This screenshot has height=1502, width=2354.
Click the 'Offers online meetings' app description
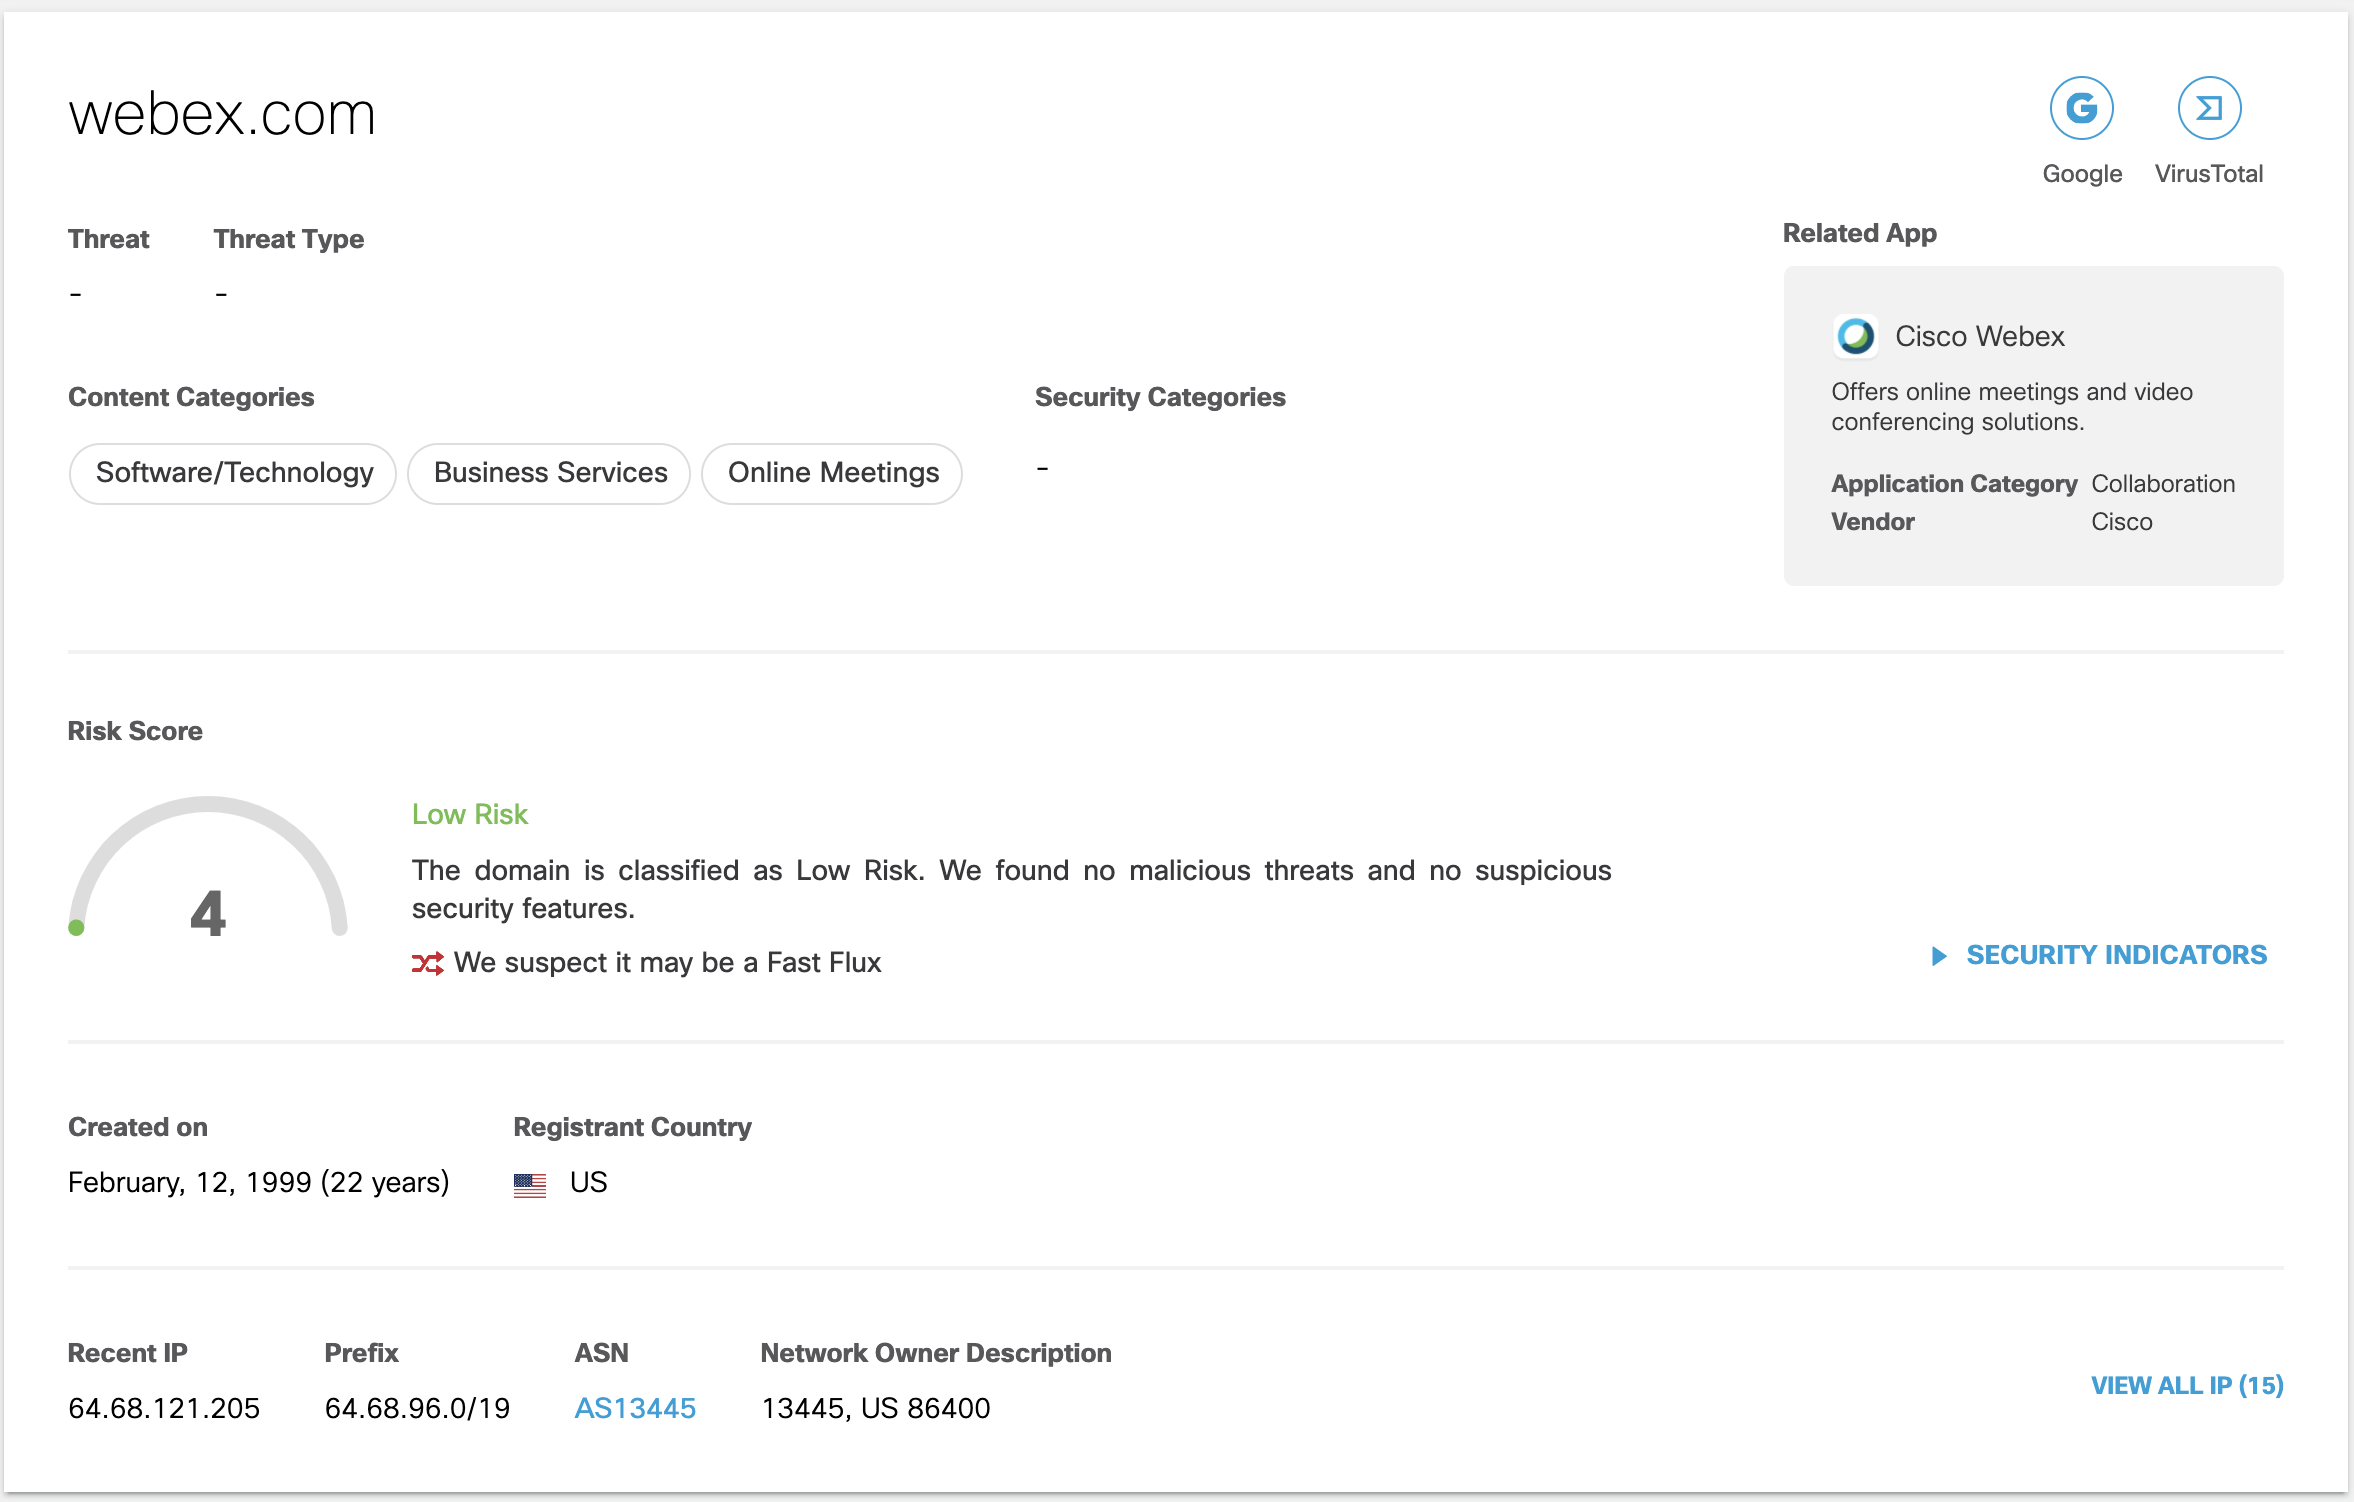(x=2012, y=407)
